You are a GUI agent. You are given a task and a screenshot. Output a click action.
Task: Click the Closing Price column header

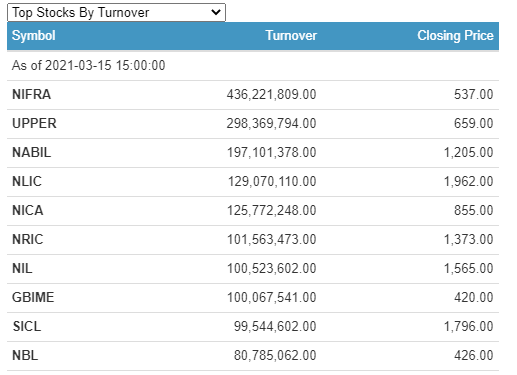pos(455,35)
